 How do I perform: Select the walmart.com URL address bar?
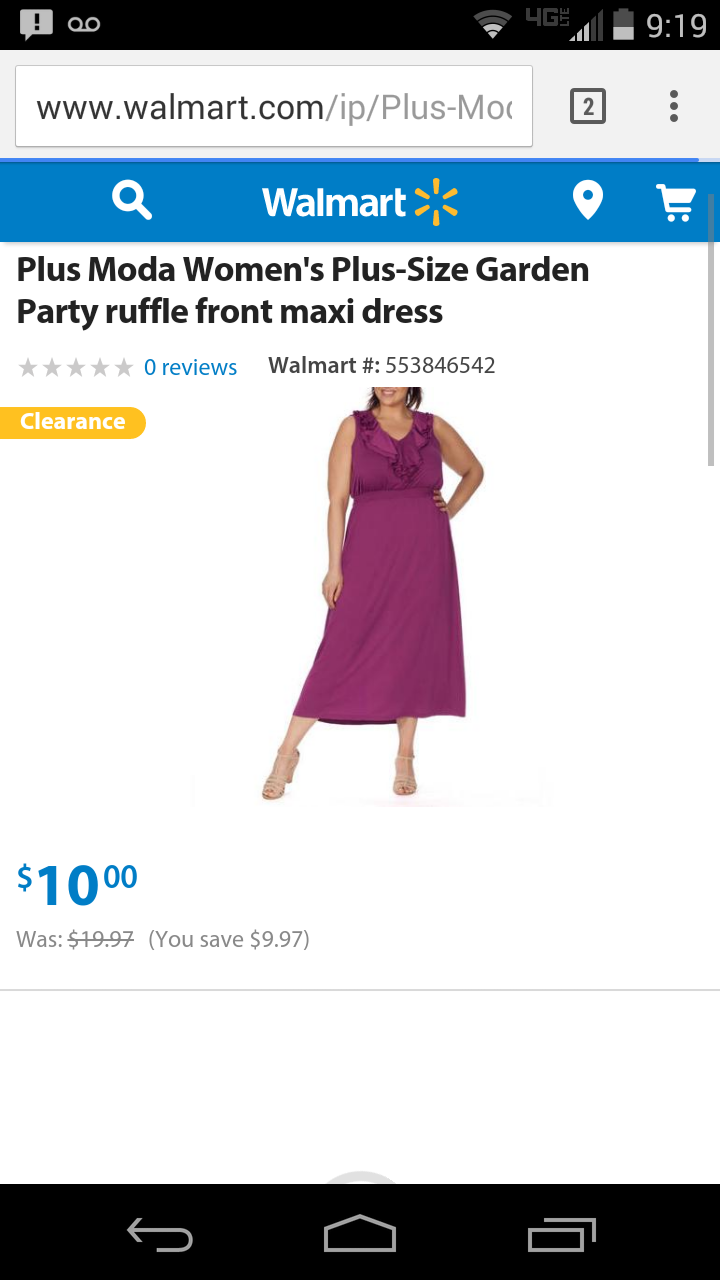point(274,107)
